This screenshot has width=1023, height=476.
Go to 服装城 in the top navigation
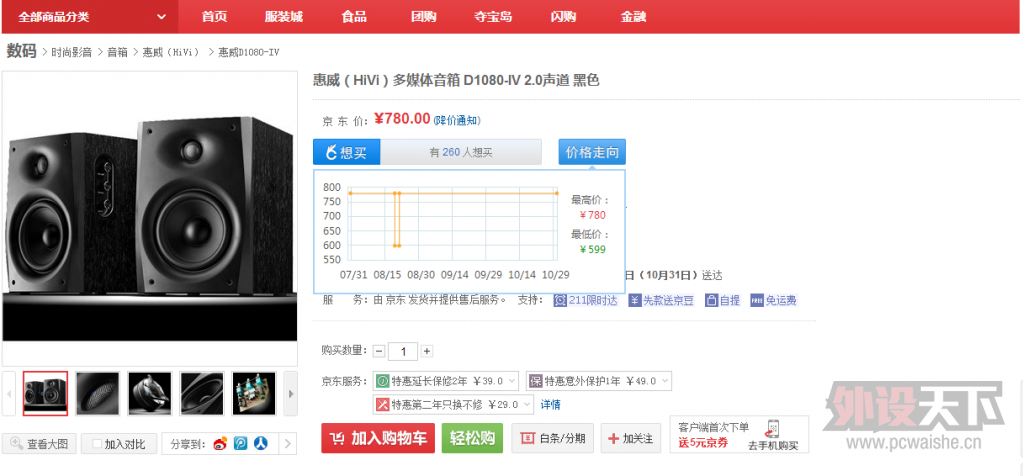click(284, 17)
